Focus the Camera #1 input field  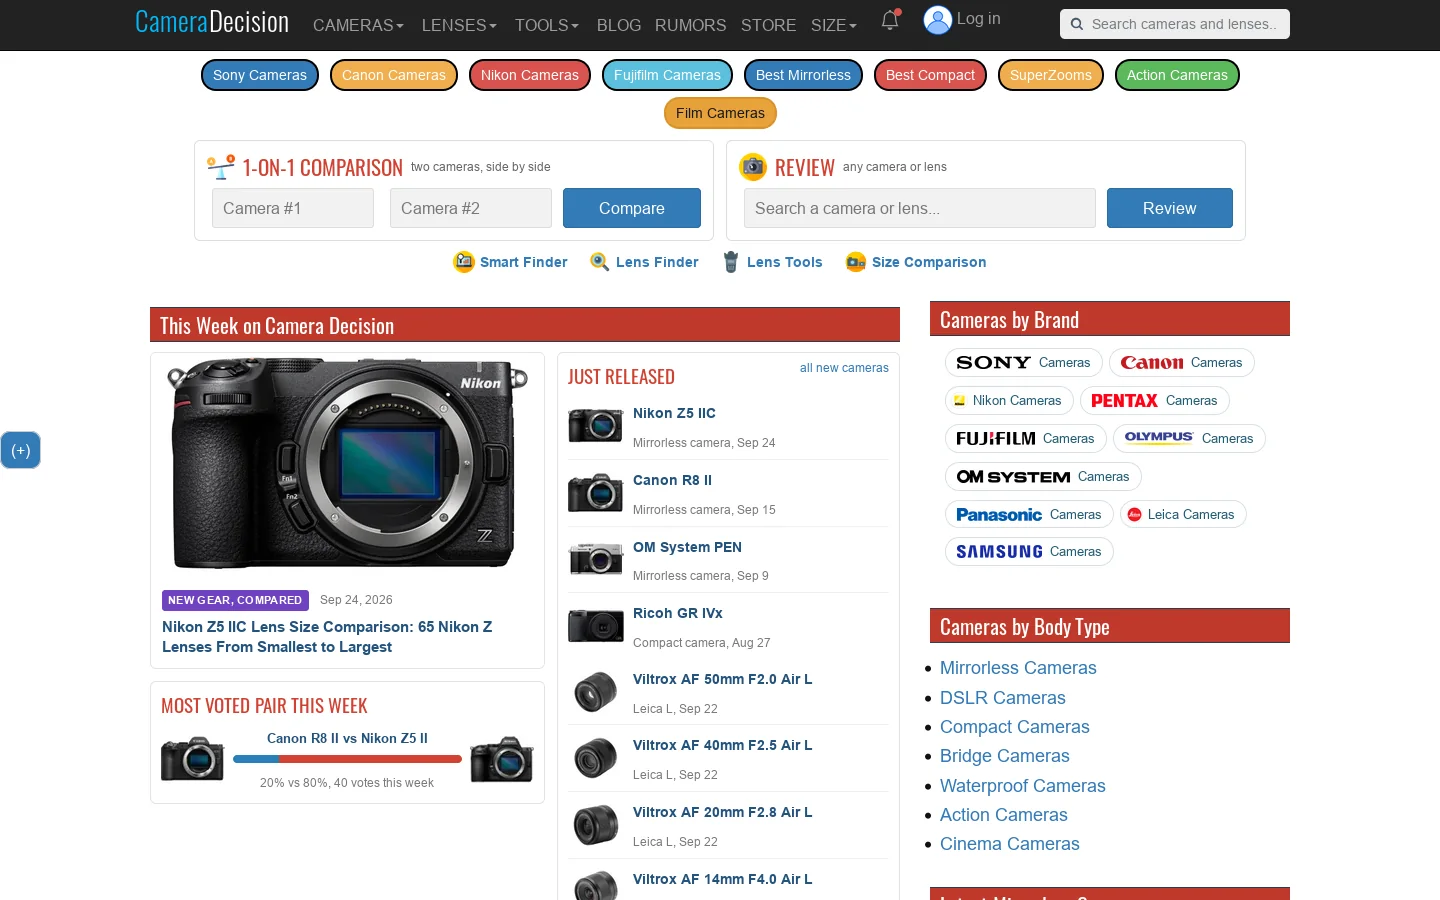pyautogui.click(x=293, y=208)
